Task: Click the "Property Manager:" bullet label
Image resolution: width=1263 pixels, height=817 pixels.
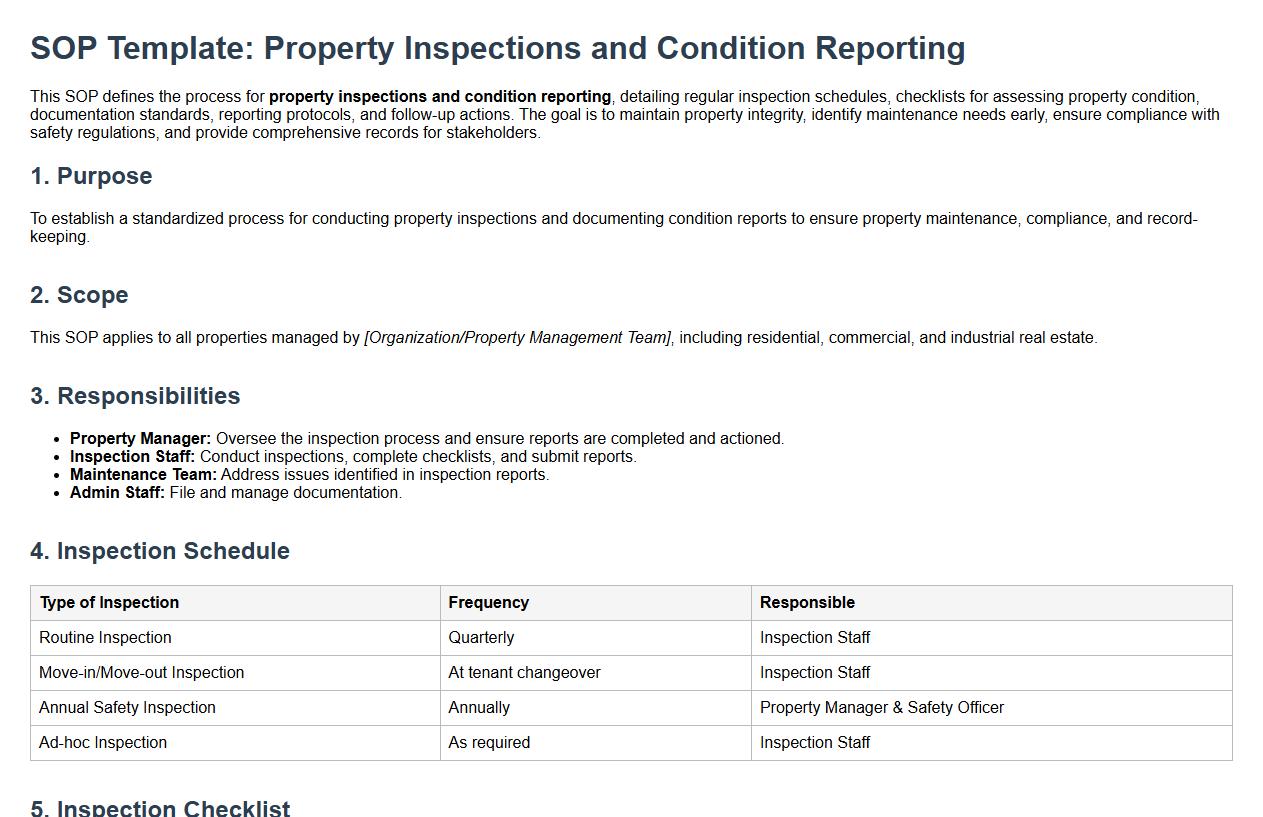Action: tap(140, 439)
